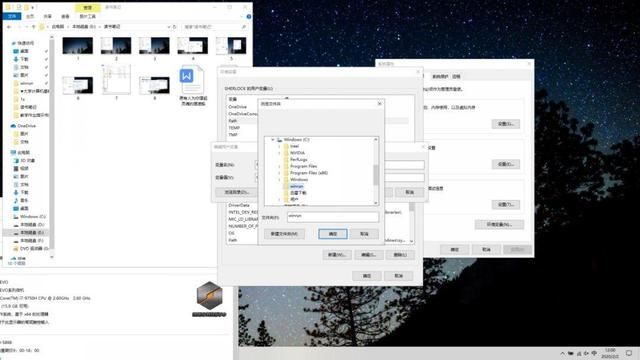Screen dimensions: 640x360
Task: Select 迅雷下载 folder in Browse Folder tree
Action: coord(298,193)
